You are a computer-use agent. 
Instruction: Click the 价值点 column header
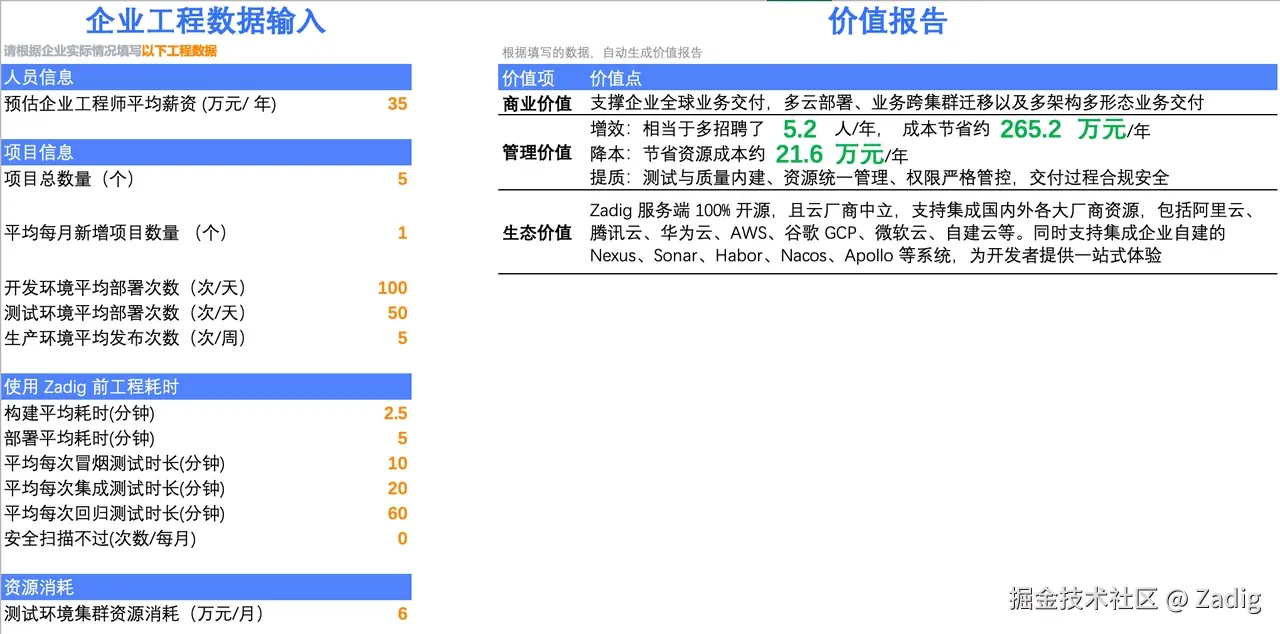[616, 78]
